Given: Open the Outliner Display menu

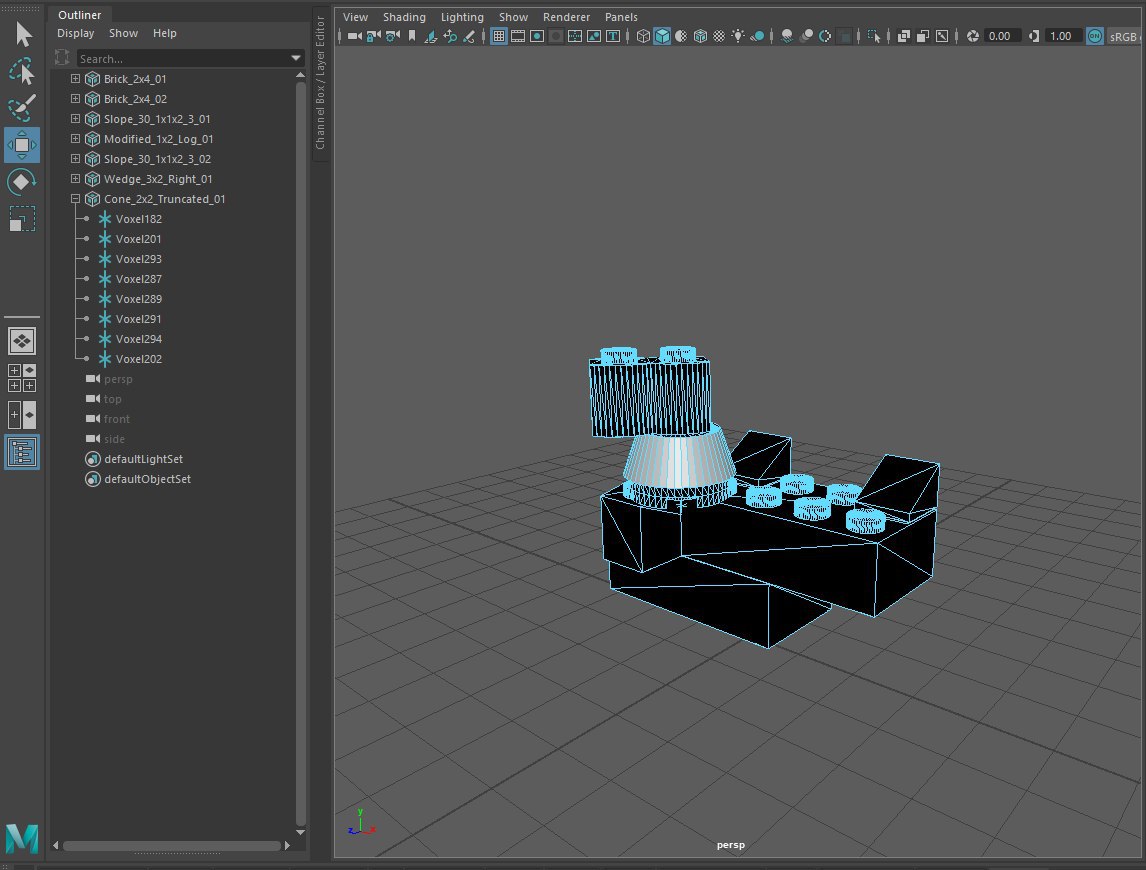Looking at the screenshot, I should pyautogui.click(x=76, y=33).
